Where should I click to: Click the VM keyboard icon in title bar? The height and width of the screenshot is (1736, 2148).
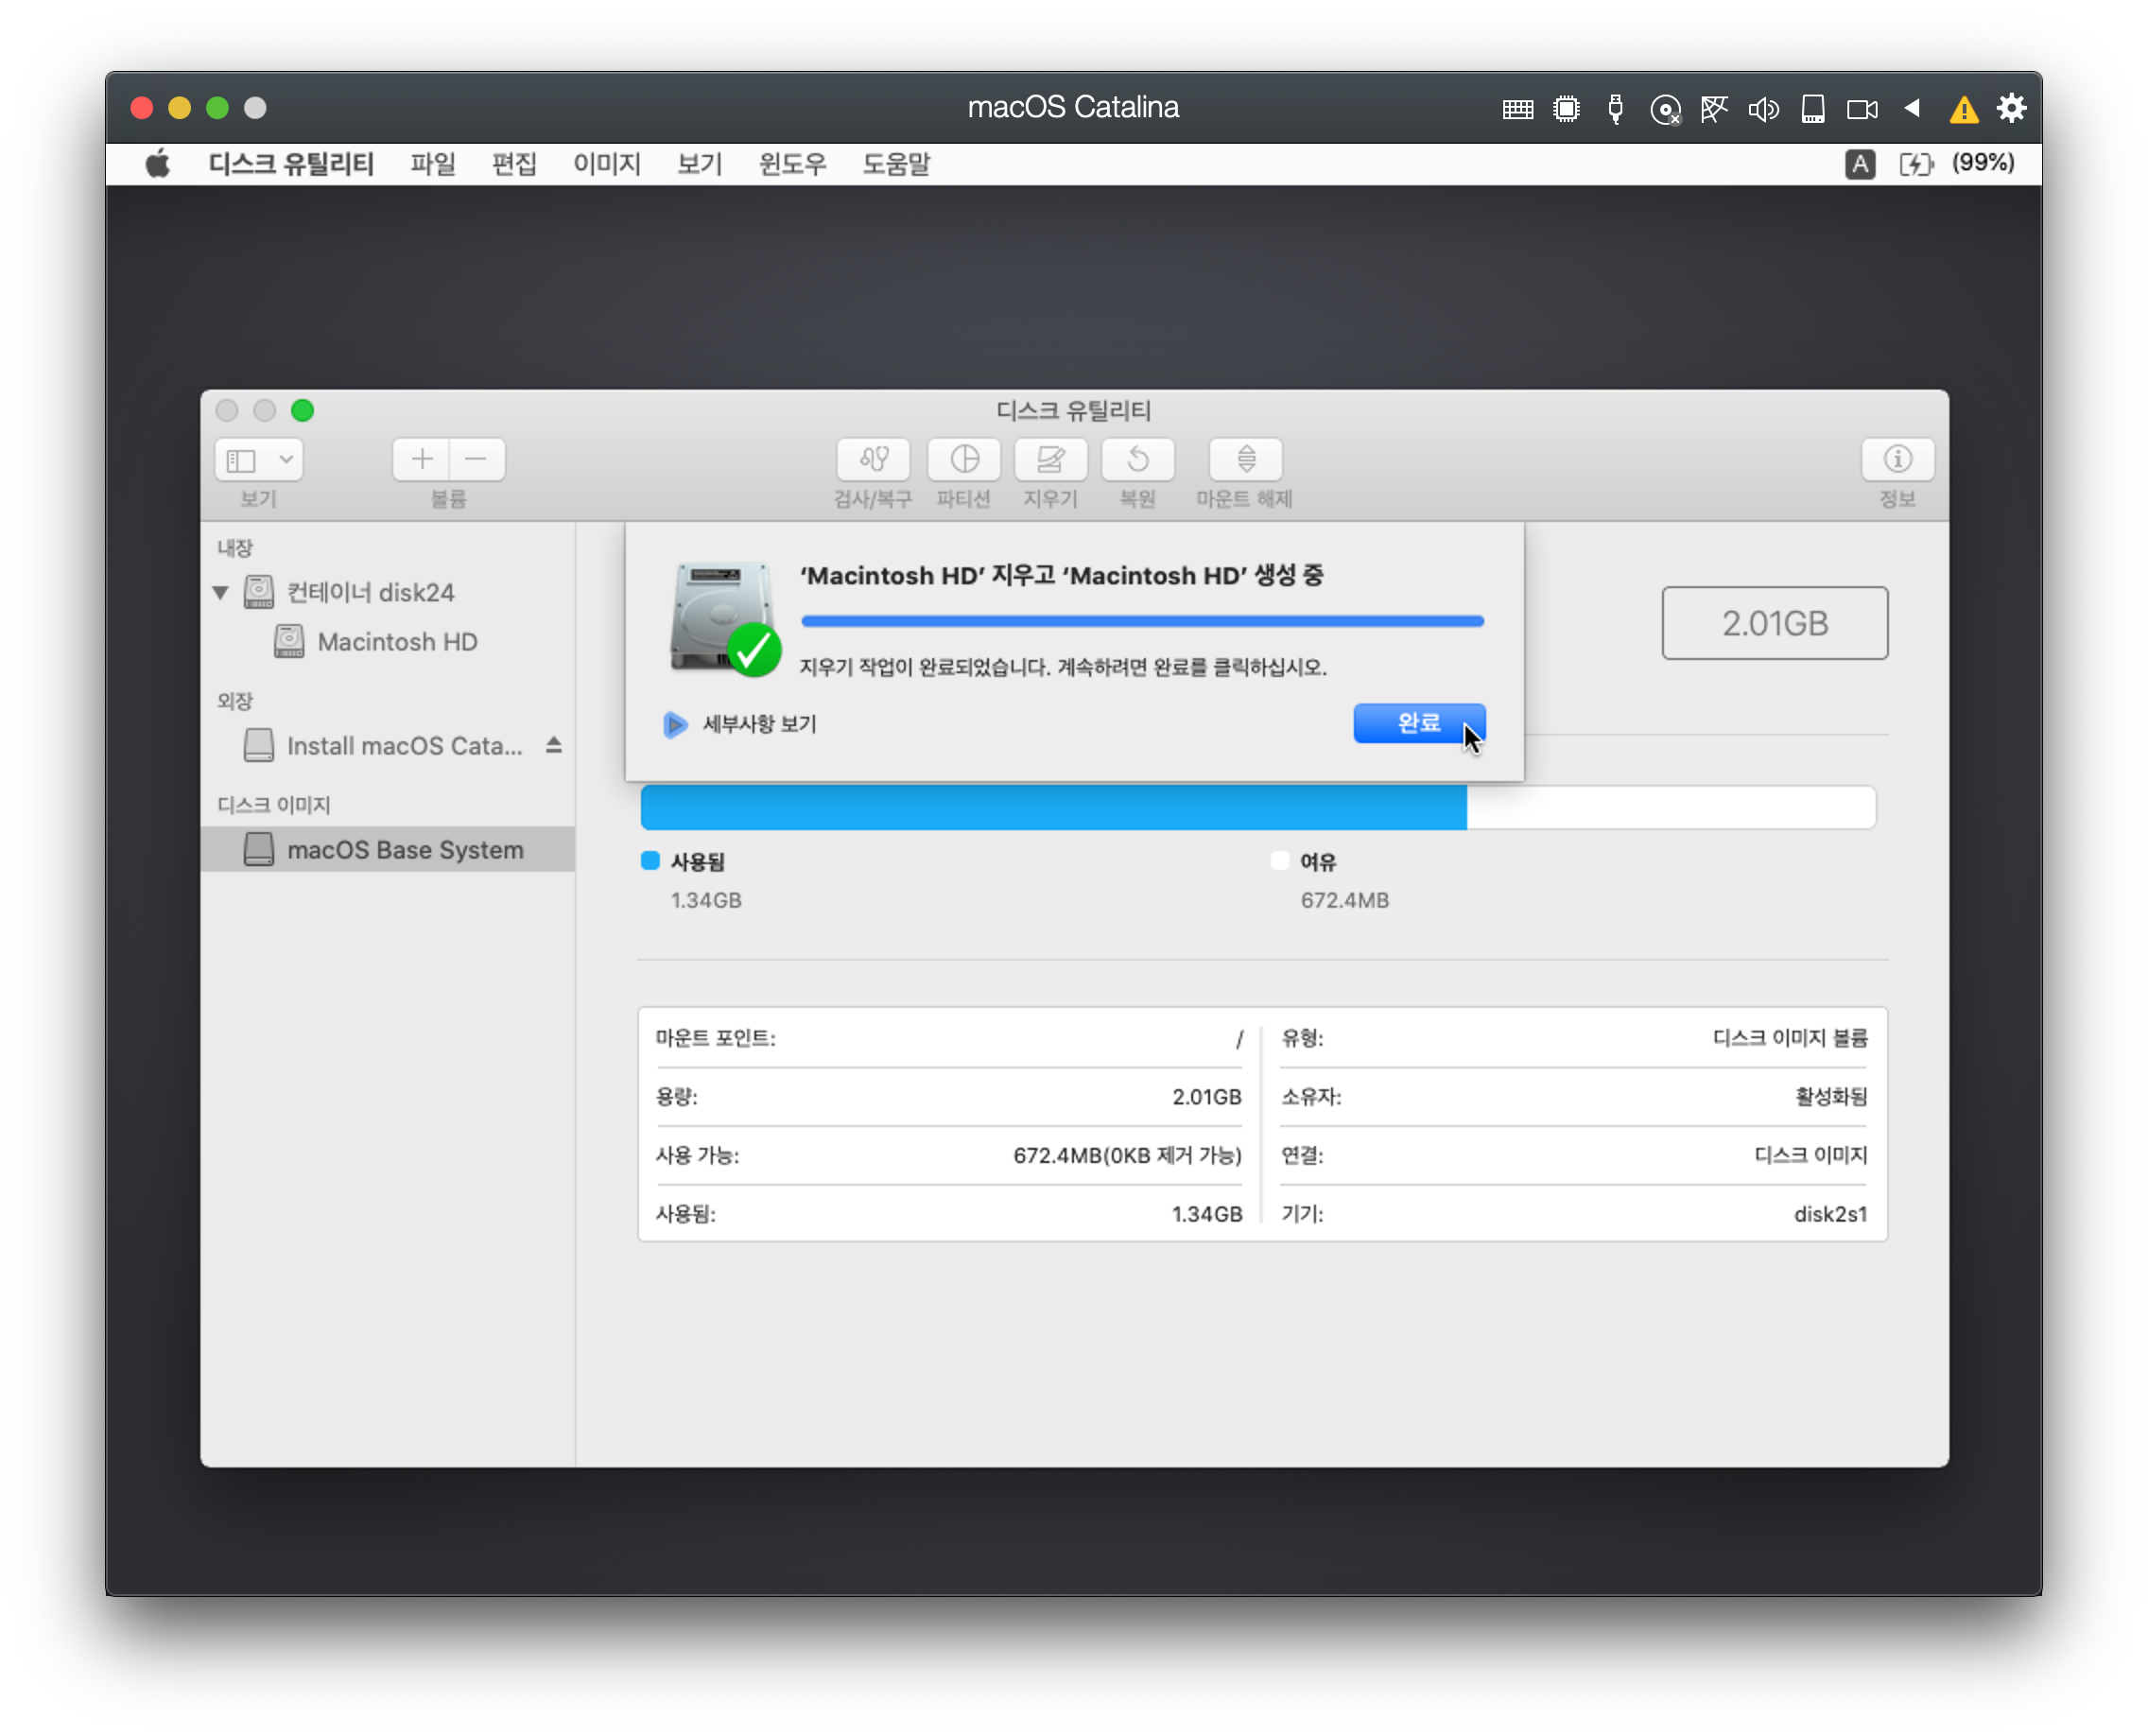tap(1518, 109)
